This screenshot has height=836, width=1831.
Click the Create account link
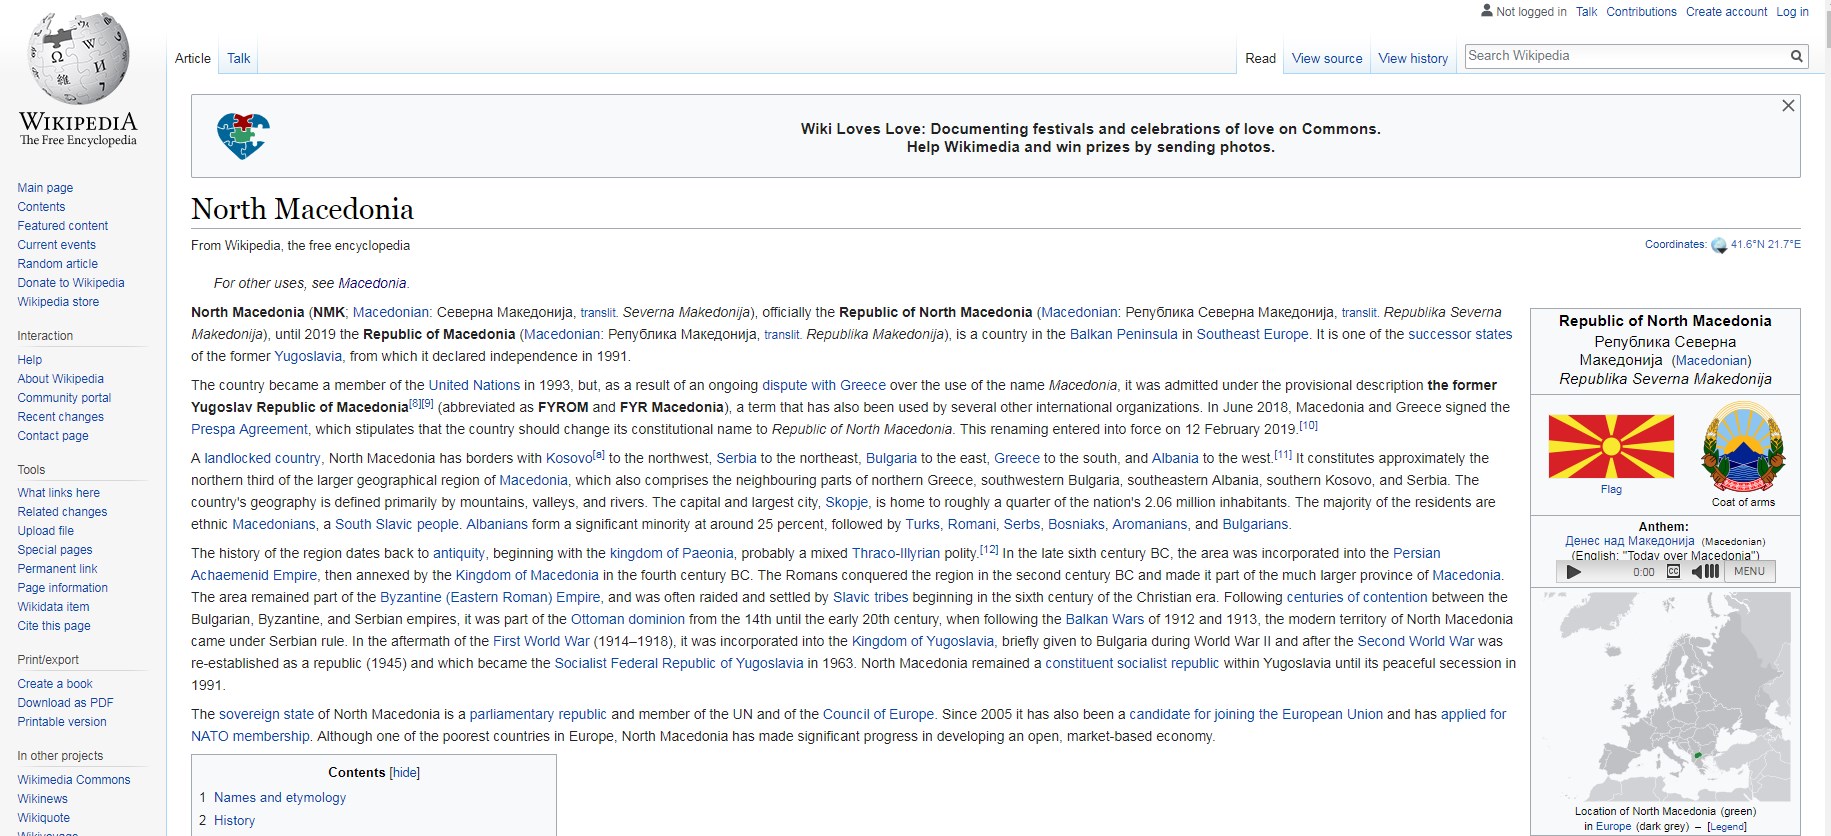1727,12
